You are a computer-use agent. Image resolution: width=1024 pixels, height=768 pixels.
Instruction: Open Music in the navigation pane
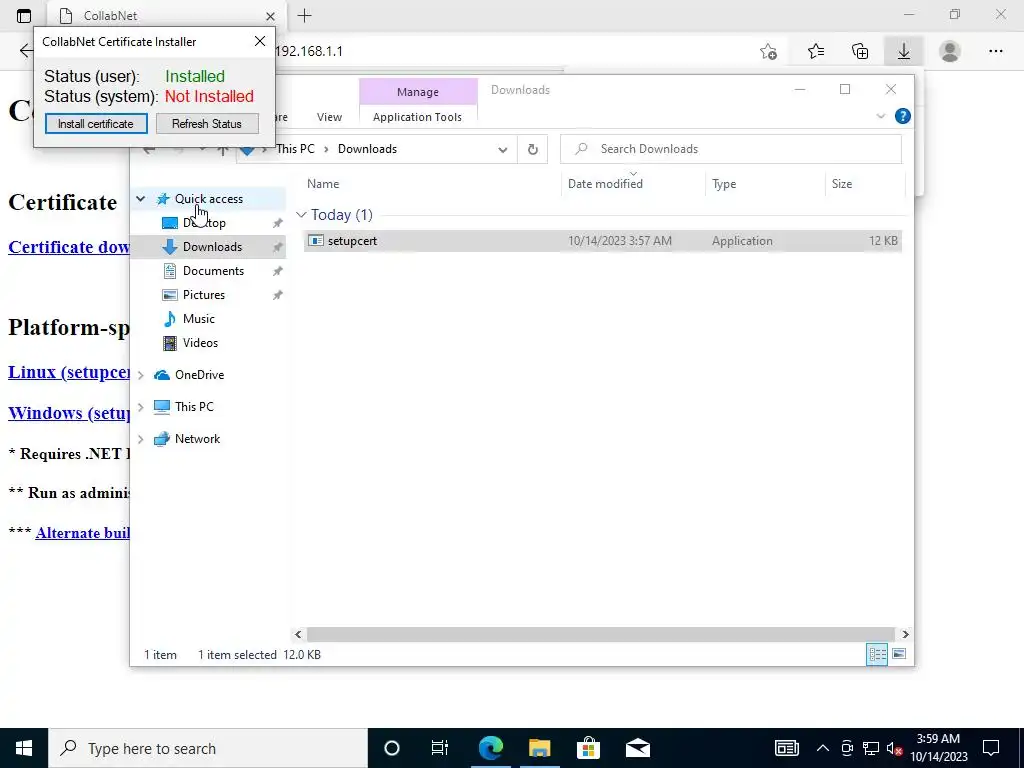[199, 319]
